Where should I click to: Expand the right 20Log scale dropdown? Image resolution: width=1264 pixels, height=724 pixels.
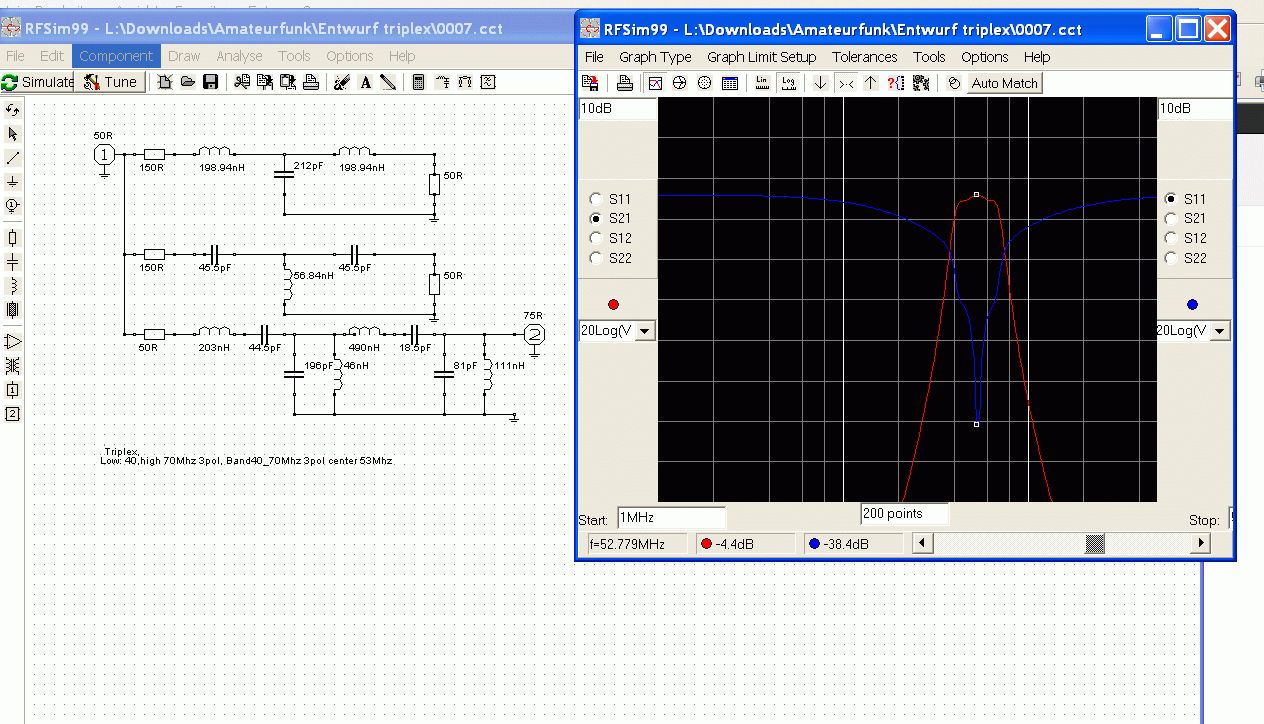pyautogui.click(x=1219, y=331)
